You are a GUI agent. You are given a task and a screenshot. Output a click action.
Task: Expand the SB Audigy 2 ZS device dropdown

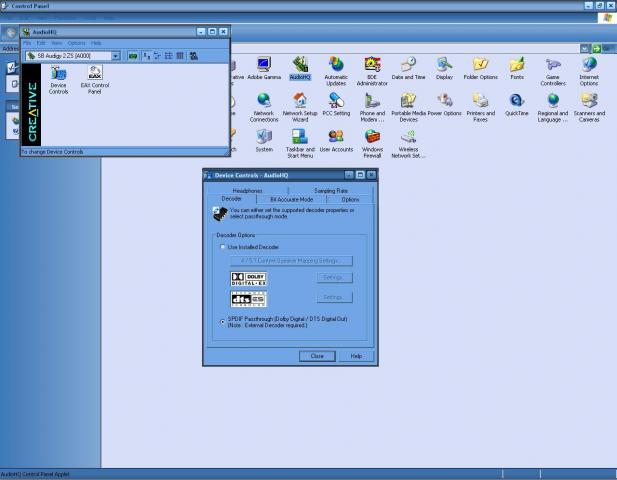point(115,56)
